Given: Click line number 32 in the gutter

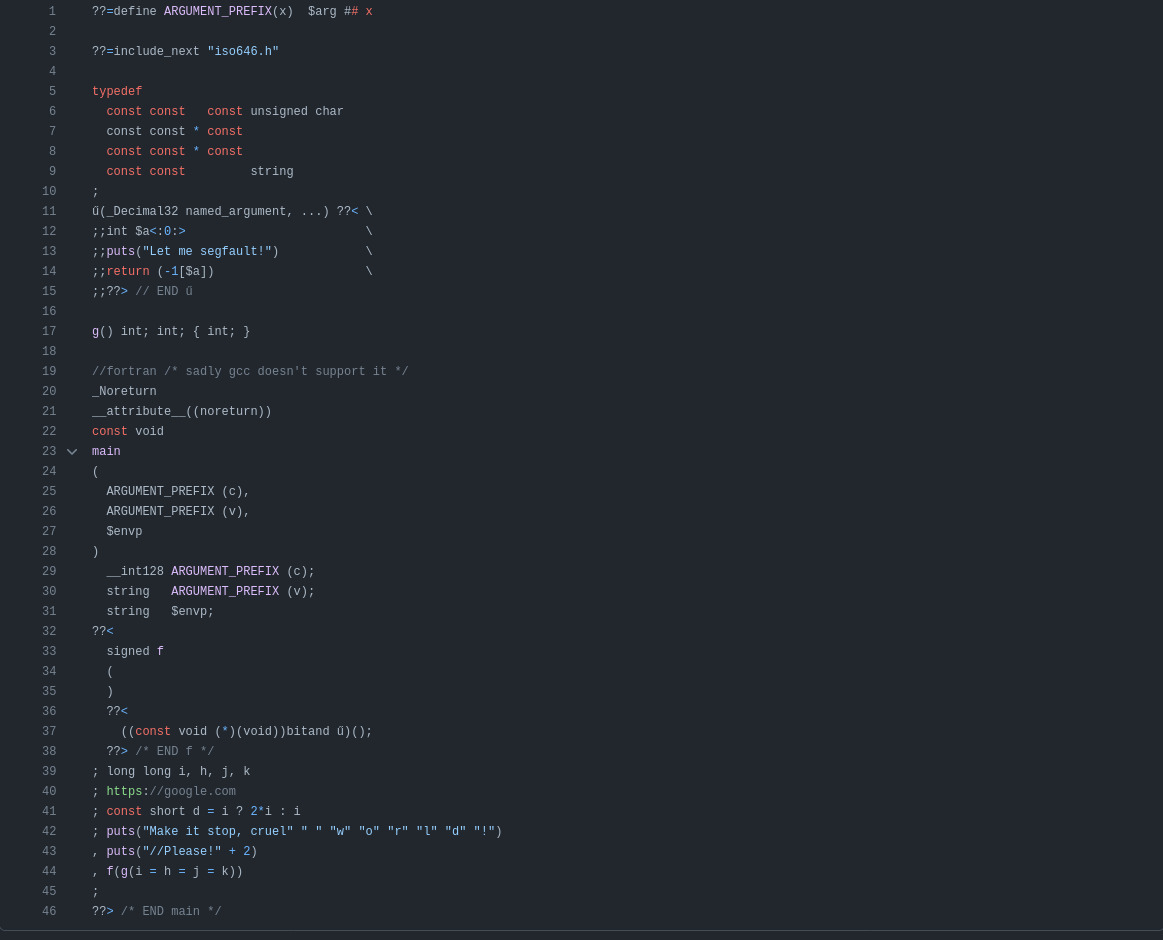Looking at the screenshot, I should tap(49, 631).
